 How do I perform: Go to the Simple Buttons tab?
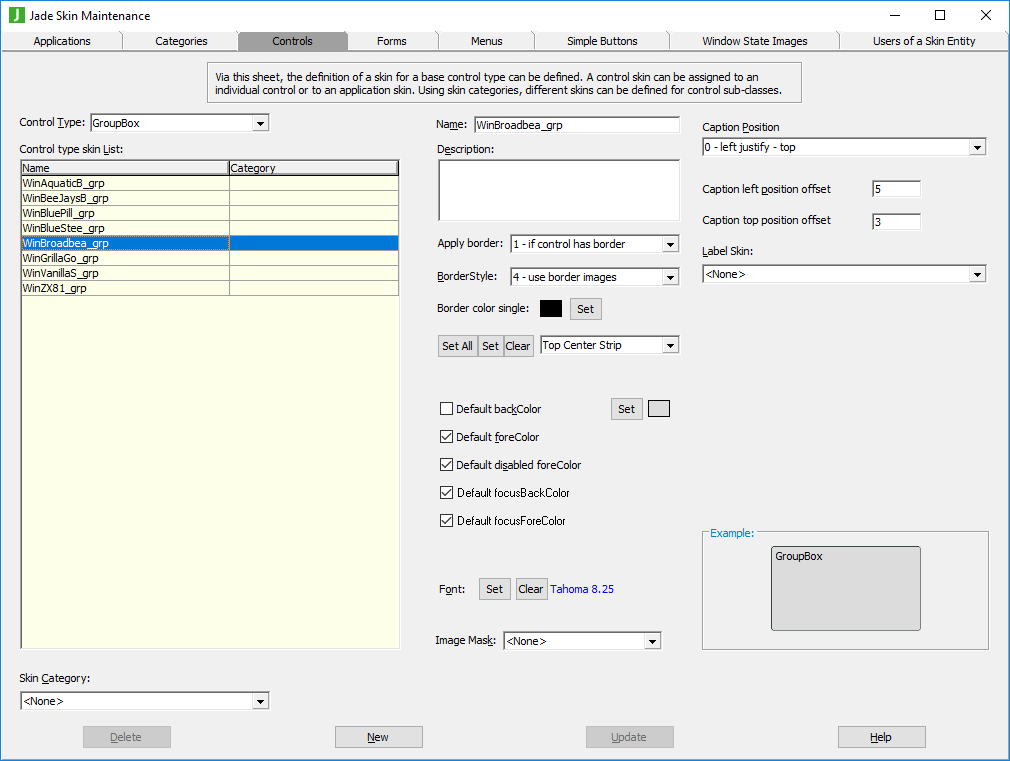(x=602, y=41)
